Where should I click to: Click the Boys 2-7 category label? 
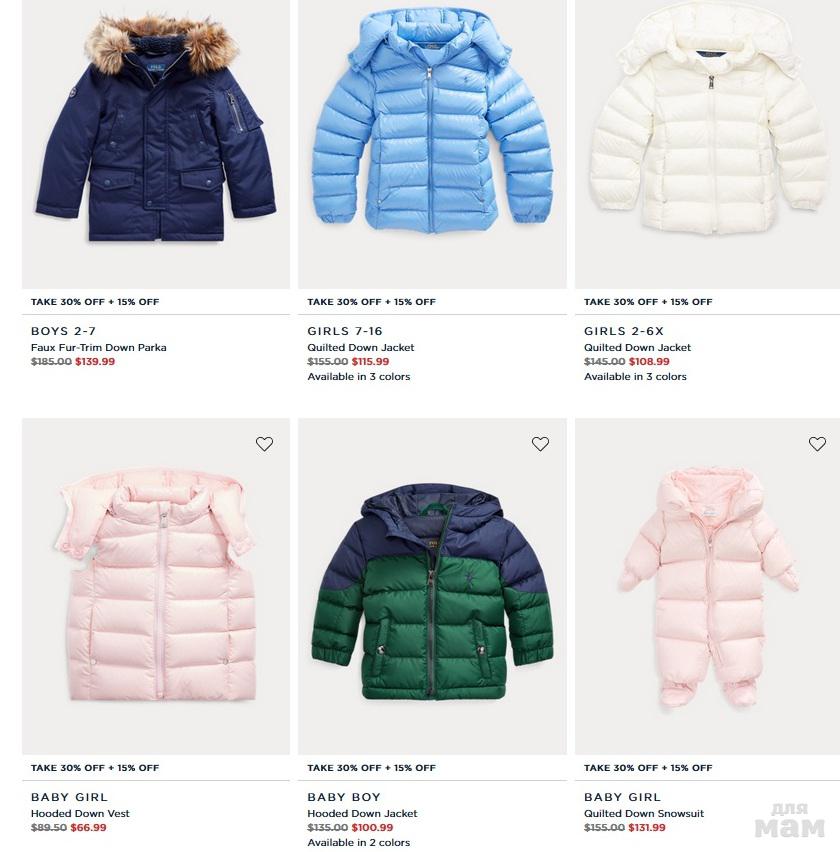click(63, 331)
